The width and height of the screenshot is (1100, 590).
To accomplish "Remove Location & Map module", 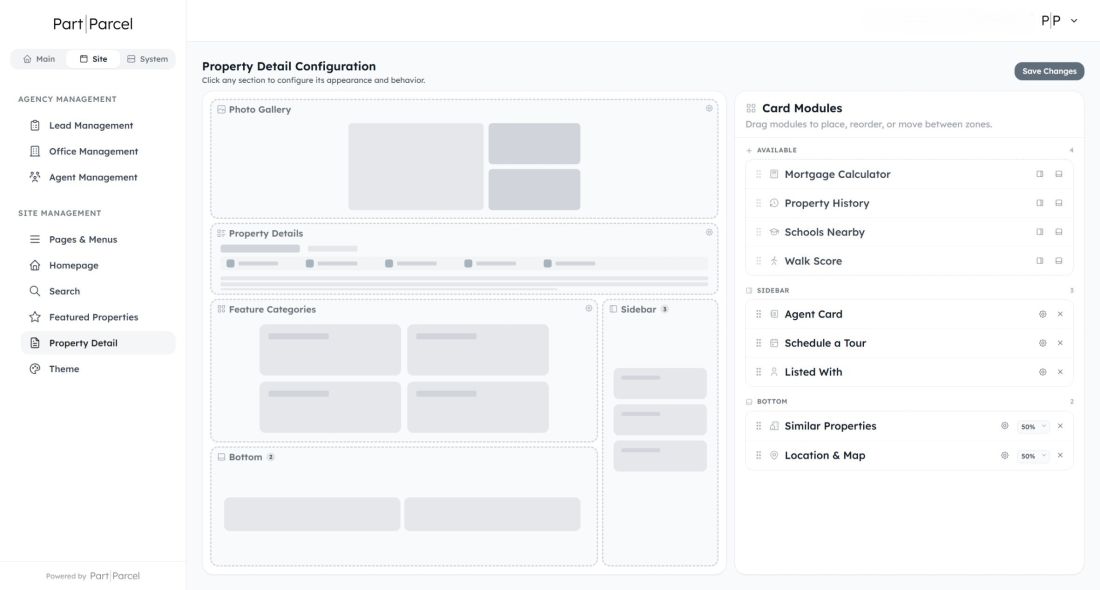I will (1060, 455).
